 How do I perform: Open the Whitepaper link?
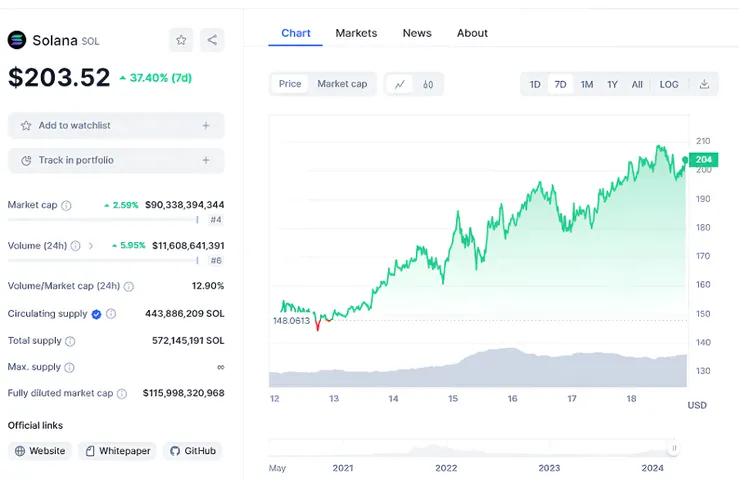coord(117,451)
